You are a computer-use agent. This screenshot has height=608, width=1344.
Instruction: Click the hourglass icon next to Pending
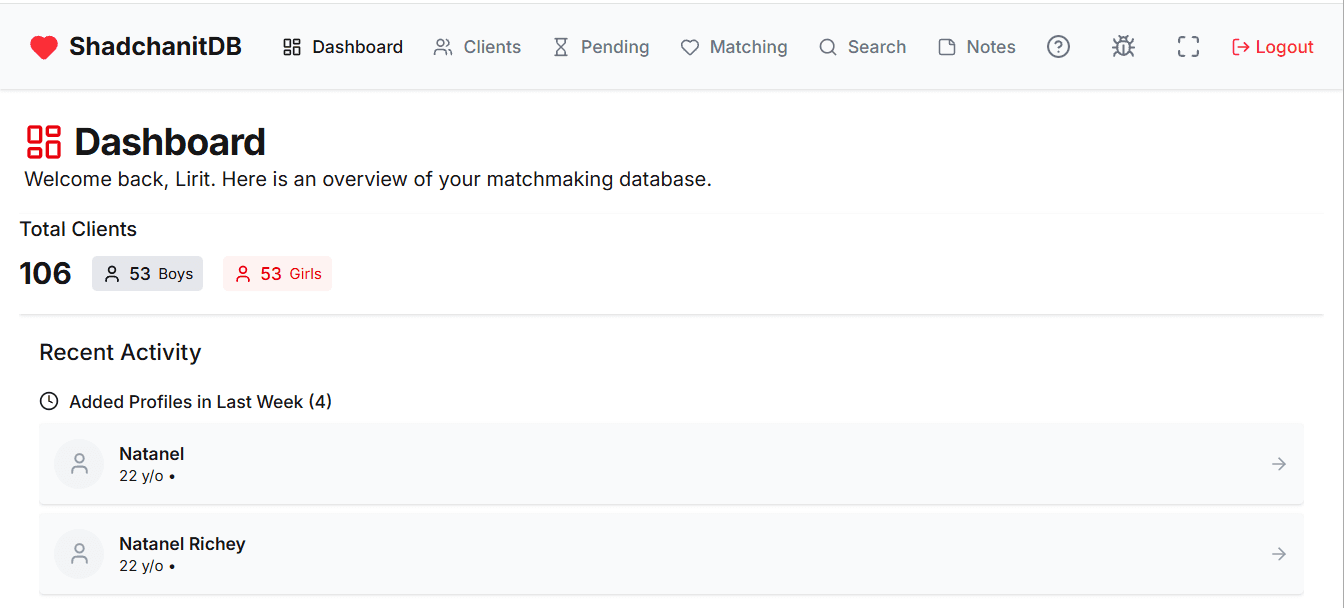[x=563, y=46]
